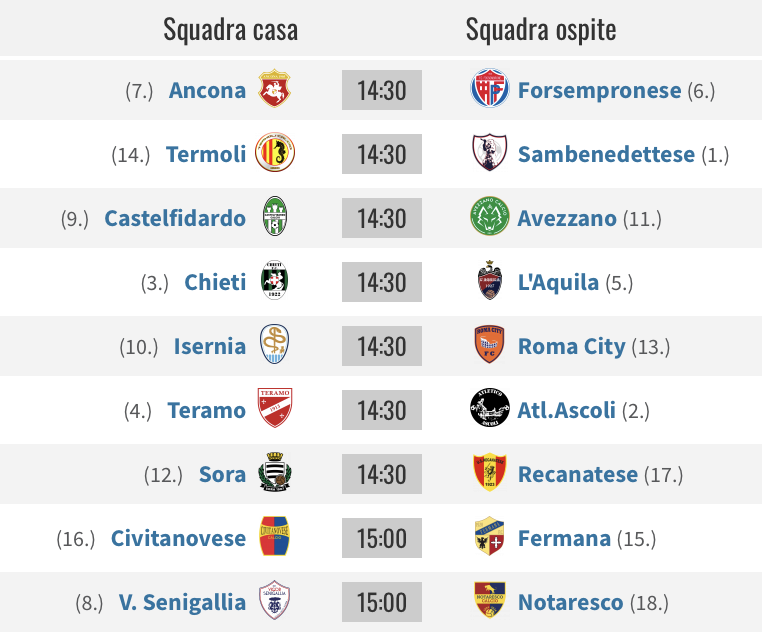Click the Teramo red-white crest
The image size is (762, 638).
pyautogui.click(x=275, y=408)
